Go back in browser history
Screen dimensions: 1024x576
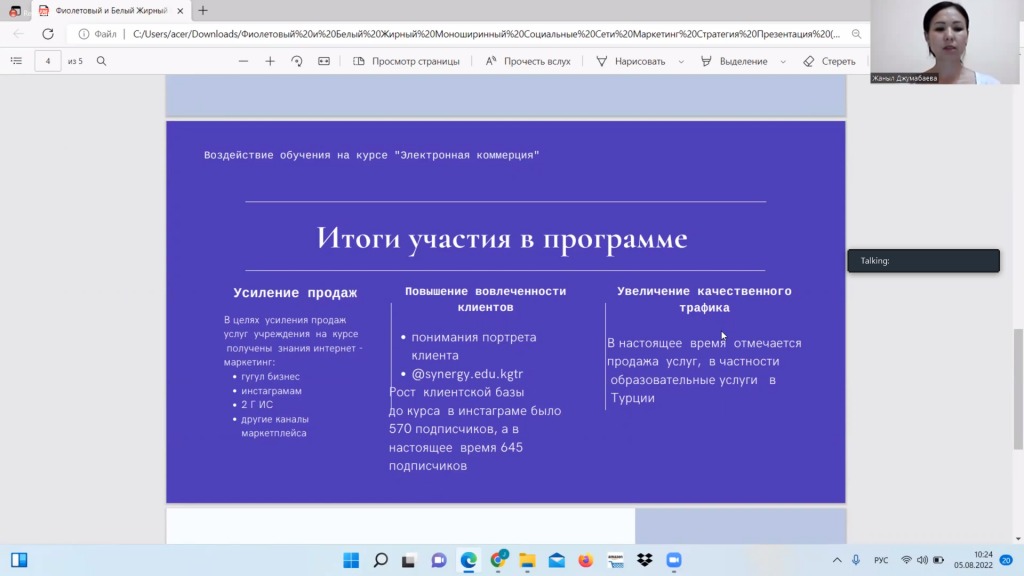(18, 34)
